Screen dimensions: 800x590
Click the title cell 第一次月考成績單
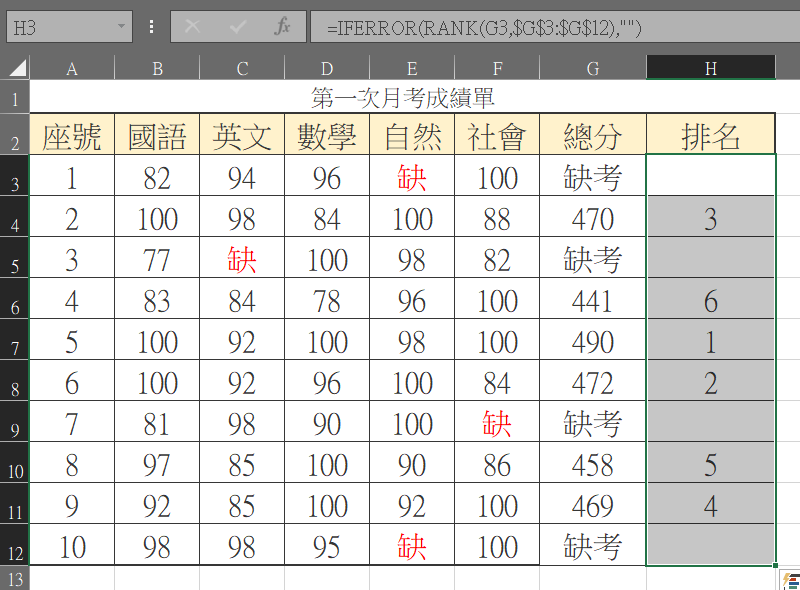403,97
